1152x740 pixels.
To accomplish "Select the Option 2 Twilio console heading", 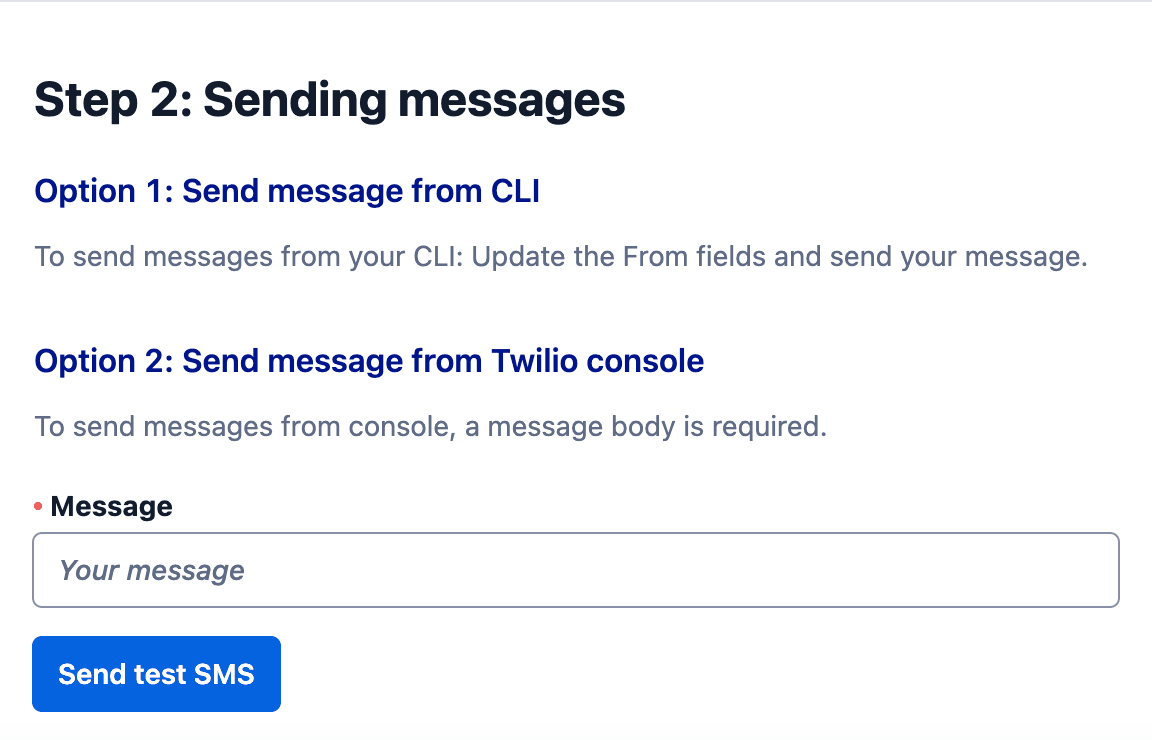I will click(369, 361).
